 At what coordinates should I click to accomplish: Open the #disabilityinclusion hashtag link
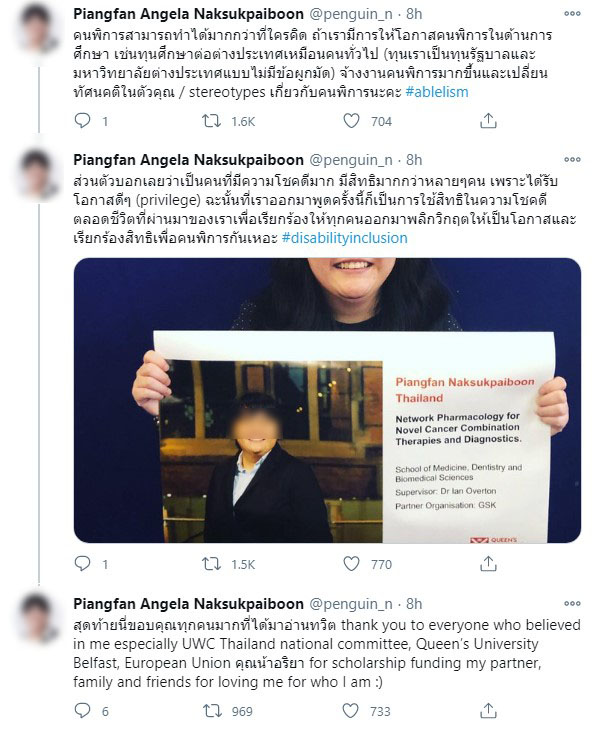point(345,238)
